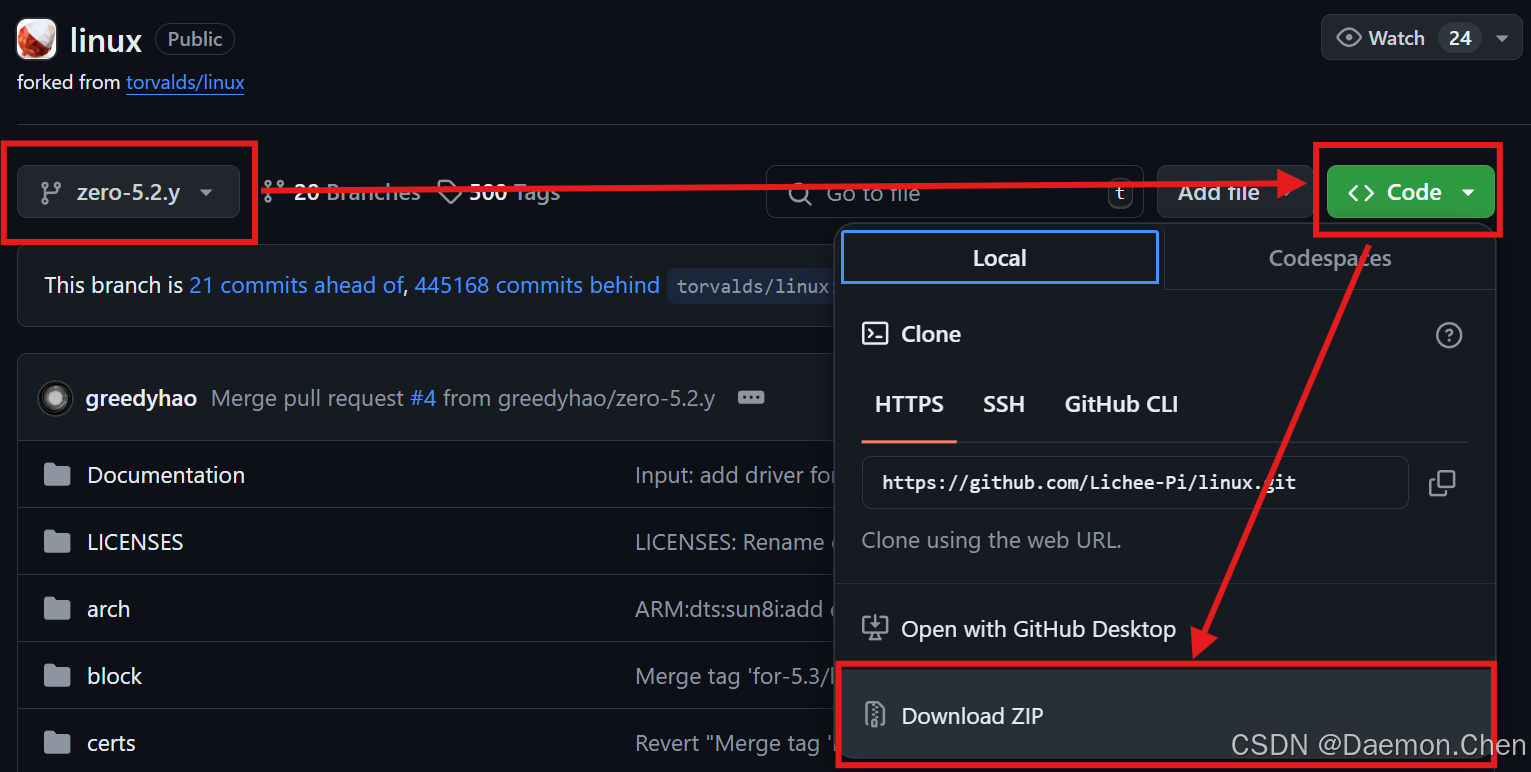1531x772 pixels.
Task: Click the repository avatar icon
Action: (x=36, y=38)
